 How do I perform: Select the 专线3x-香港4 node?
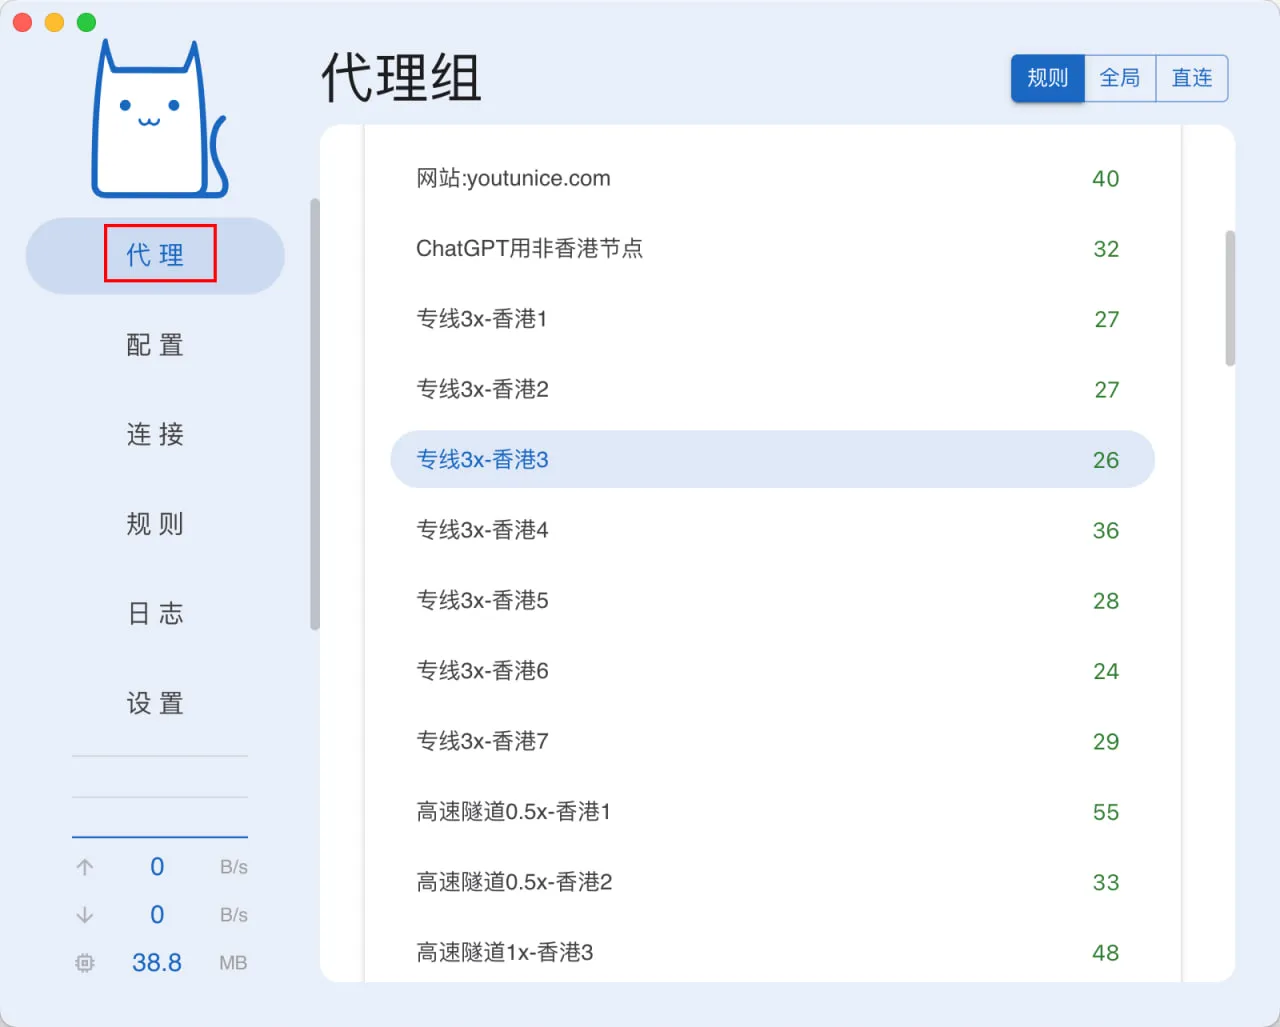pos(482,530)
